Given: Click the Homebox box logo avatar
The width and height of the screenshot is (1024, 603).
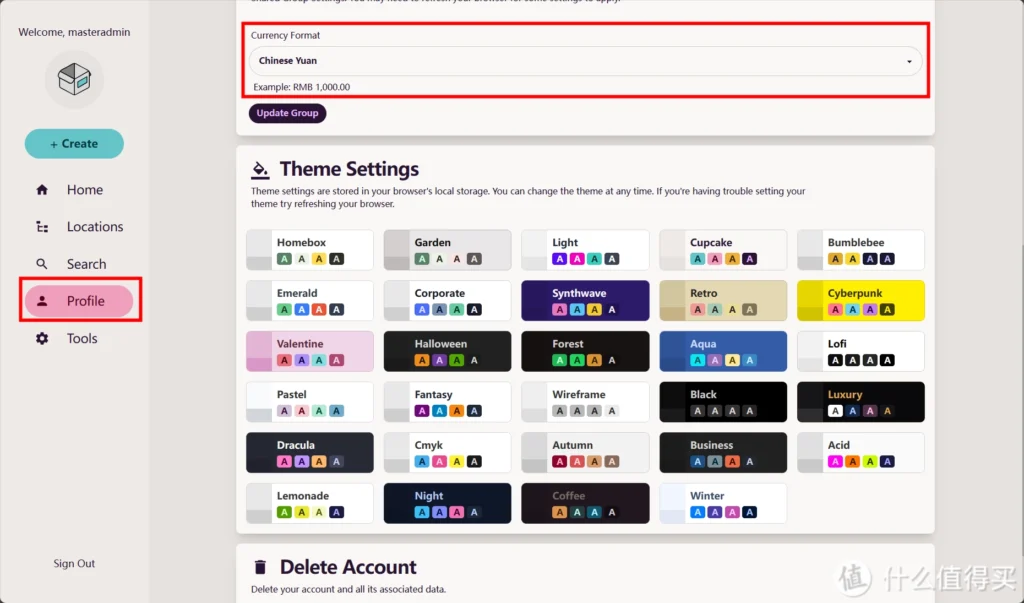Looking at the screenshot, I should (74, 79).
